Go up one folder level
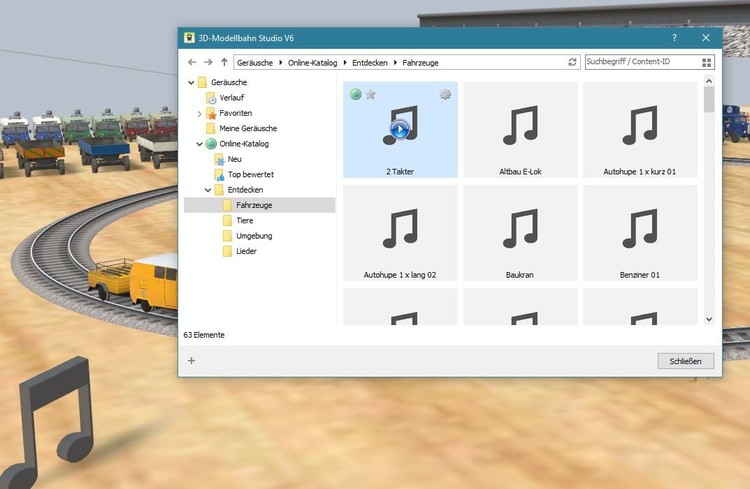 224,62
